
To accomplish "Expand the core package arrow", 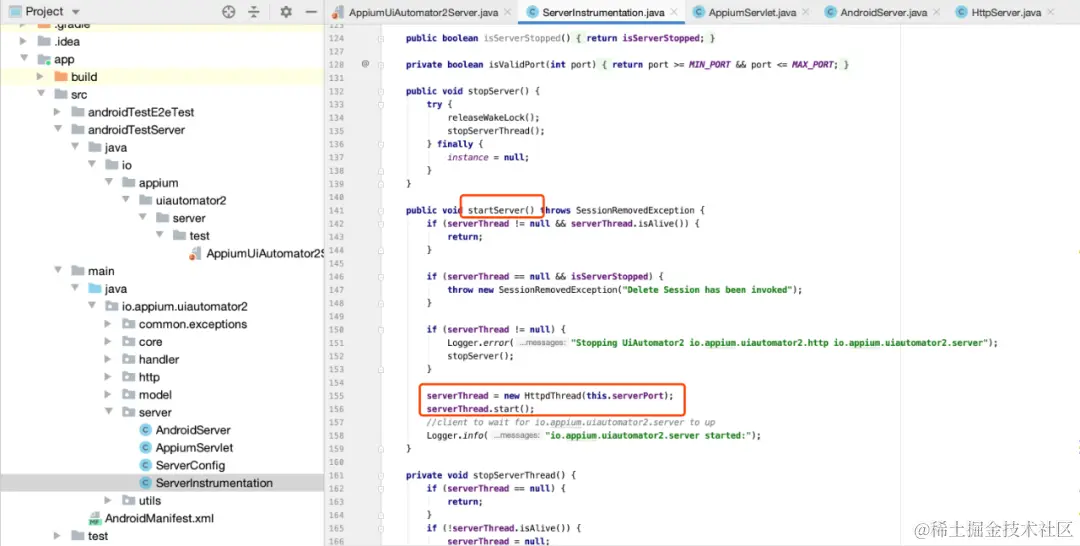I will pyautogui.click(x=108, y=342).
